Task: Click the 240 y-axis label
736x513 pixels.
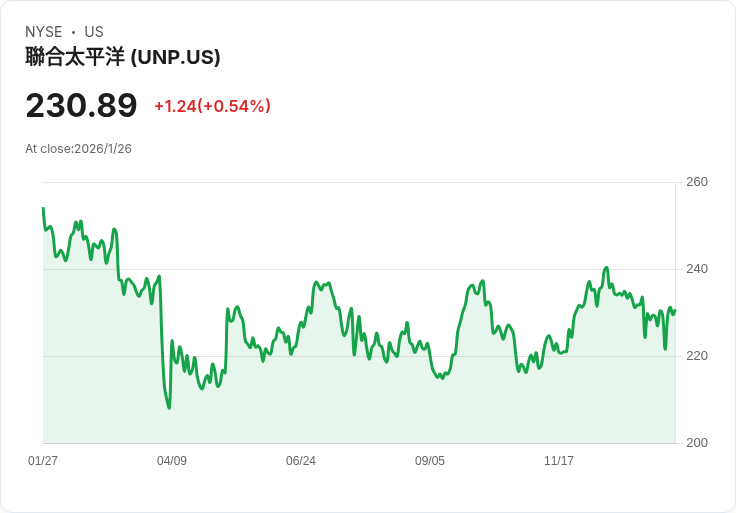Action: coord(697,269)
